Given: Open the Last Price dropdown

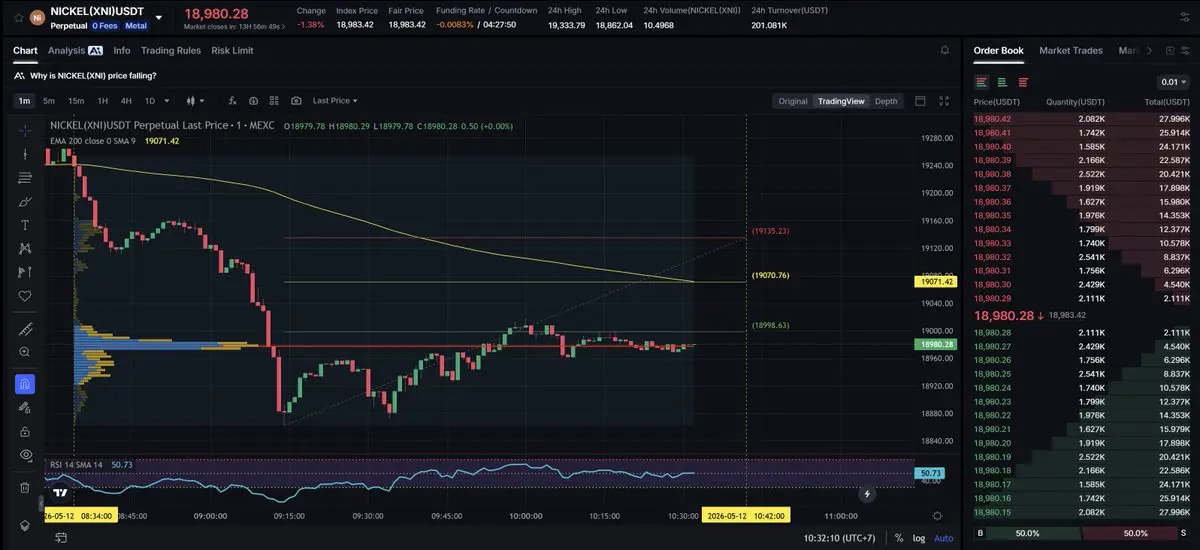Looking at the screenshot, I should [335, 101].
